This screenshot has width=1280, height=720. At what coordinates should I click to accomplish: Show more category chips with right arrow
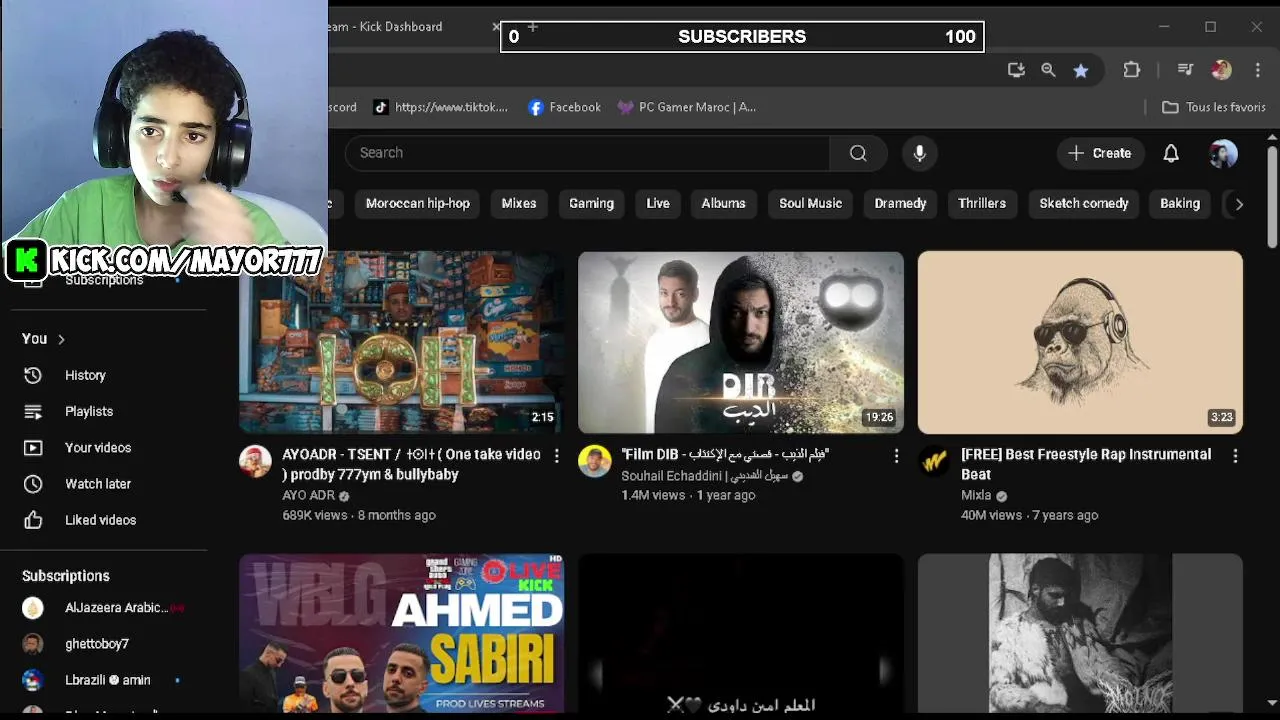coord(1238,203)
